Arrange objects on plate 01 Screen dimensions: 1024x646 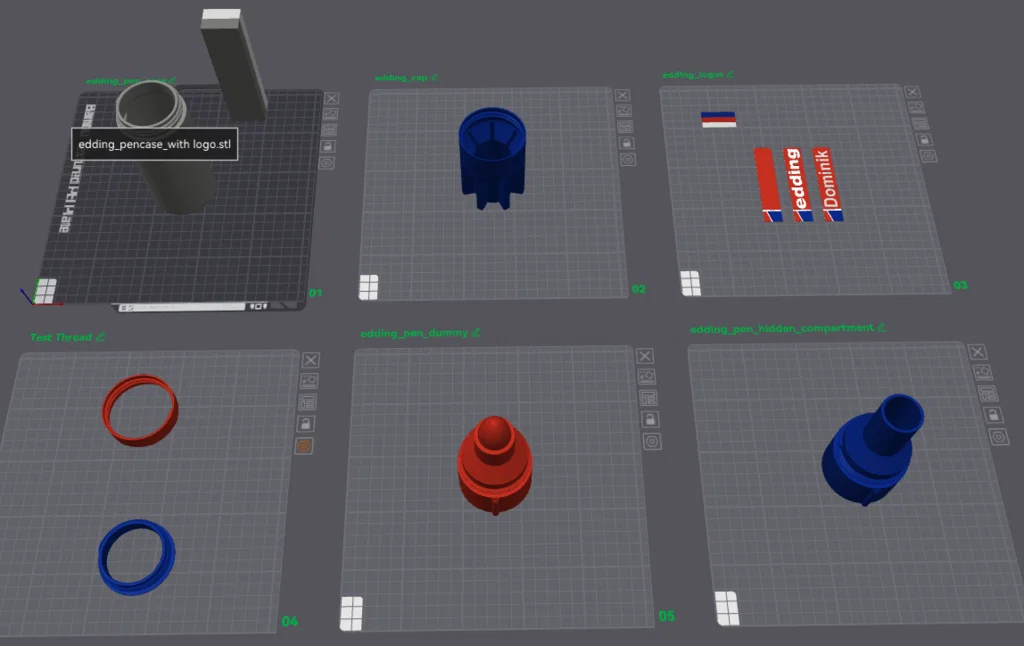tap(330, 130)
